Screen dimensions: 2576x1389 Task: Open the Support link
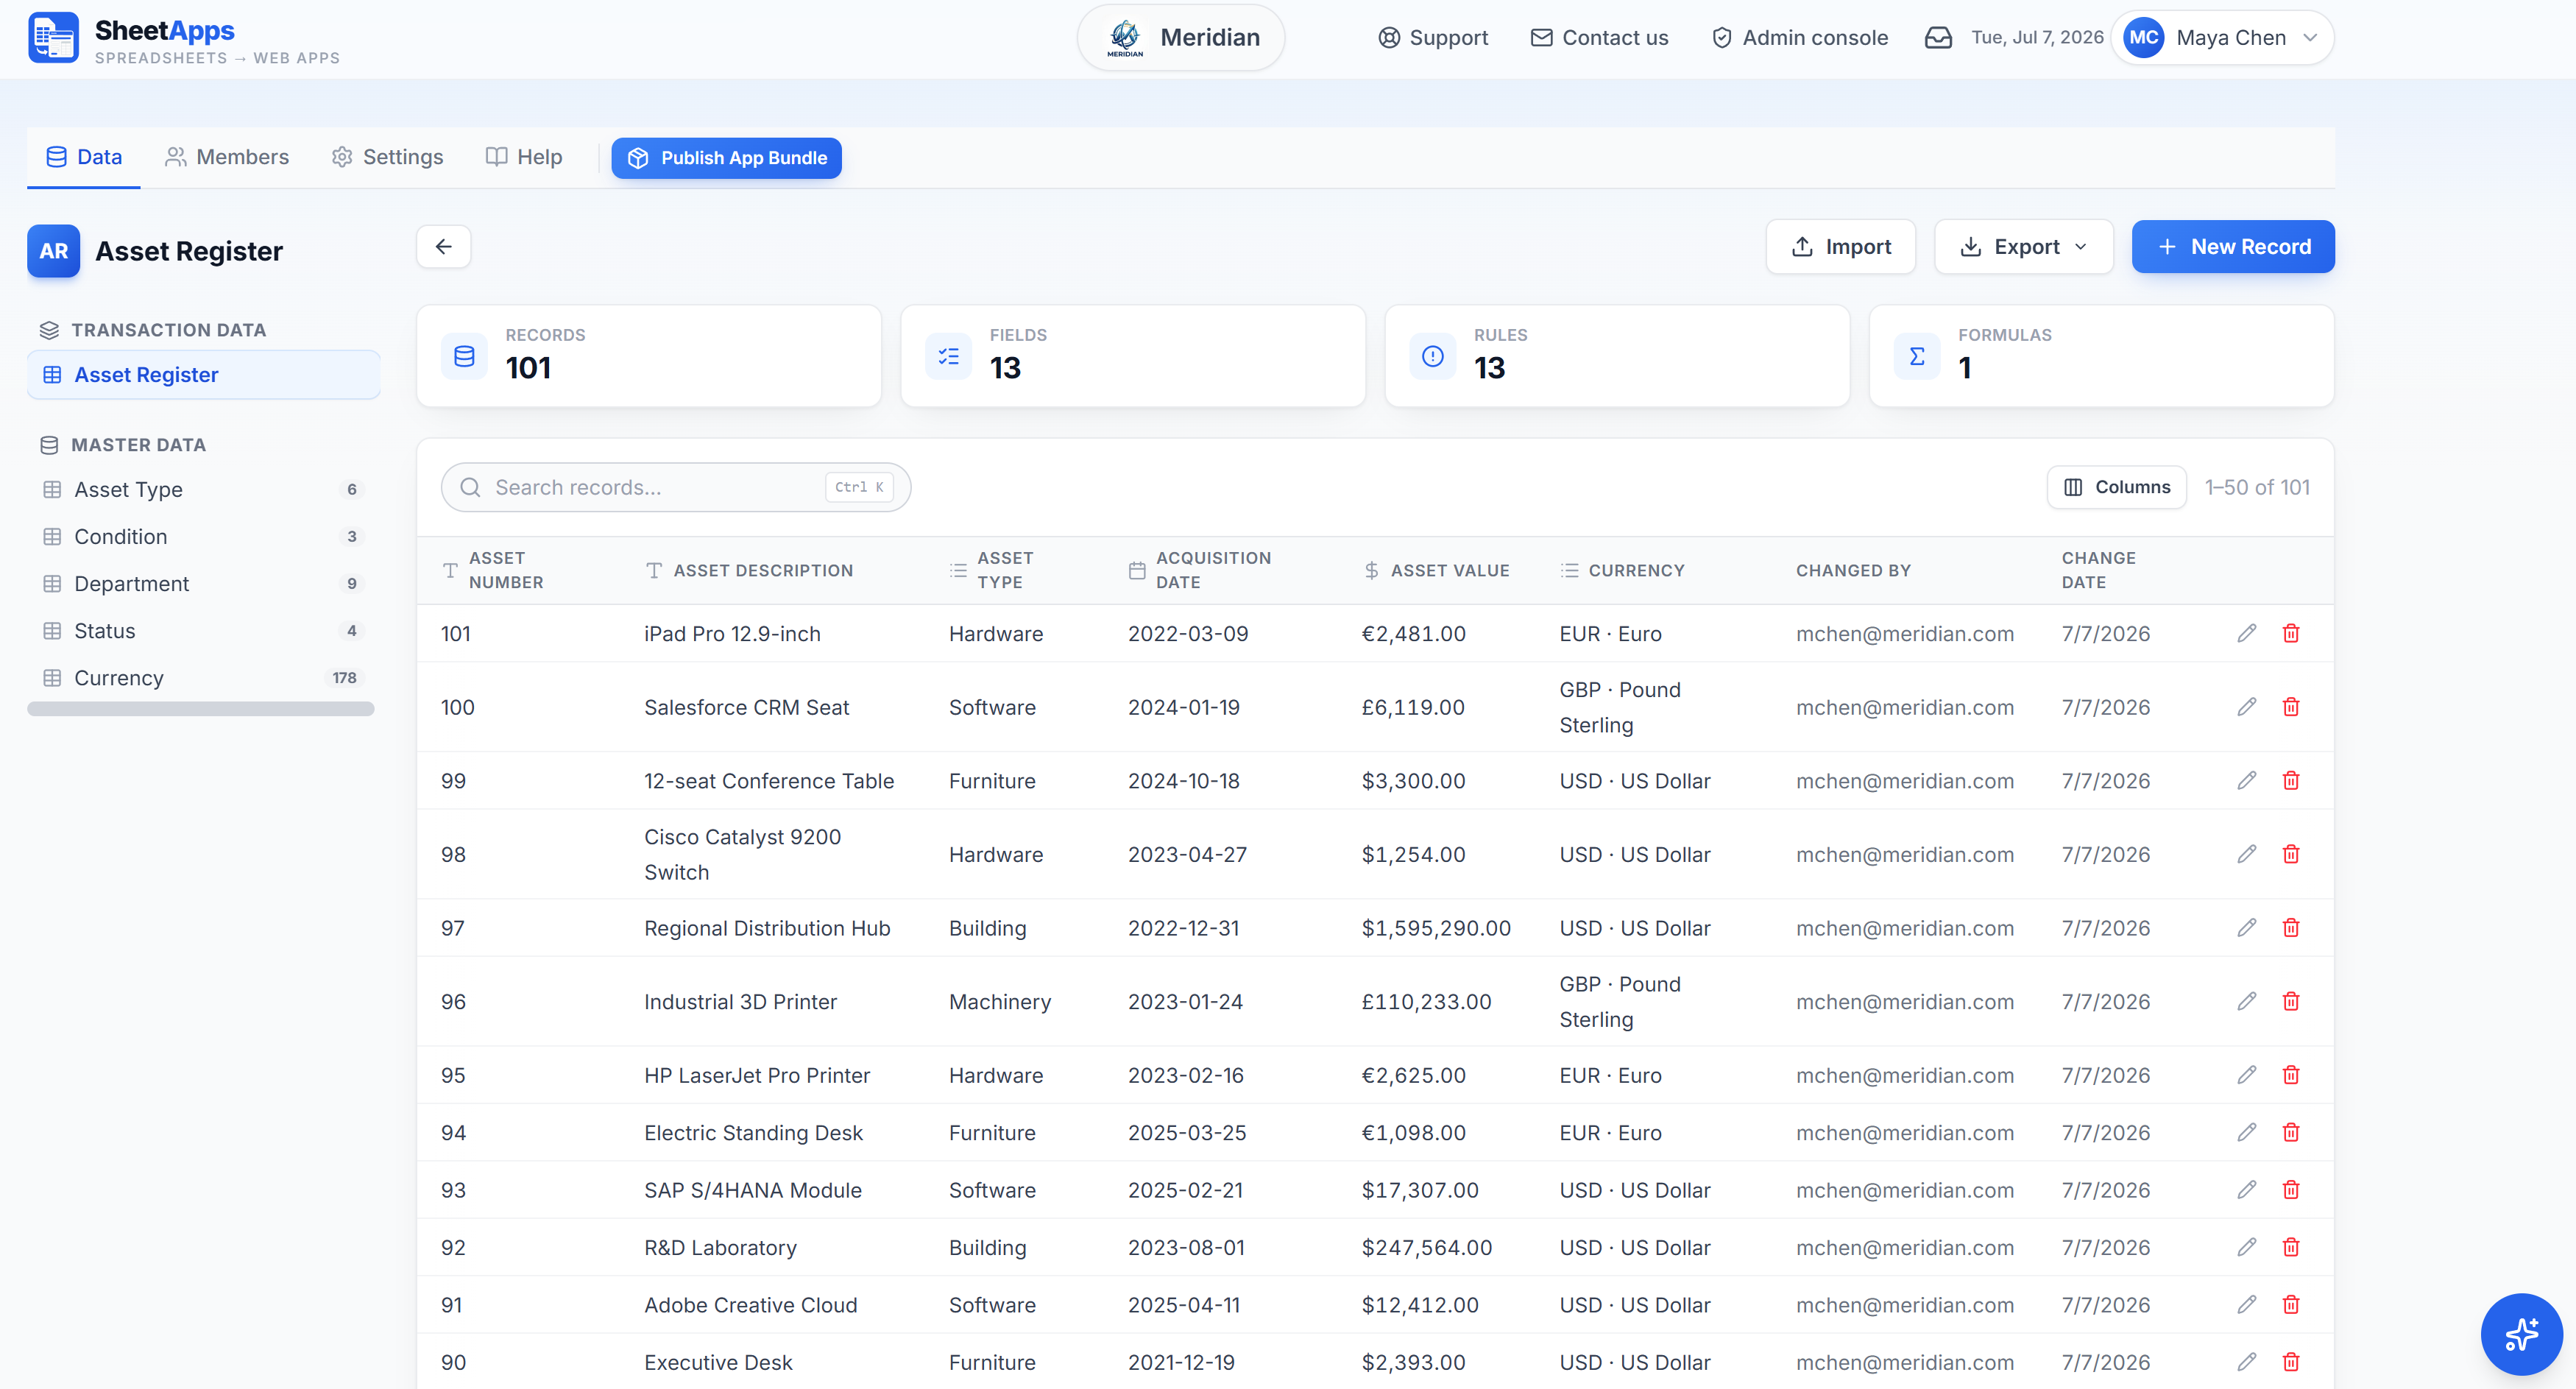click(x=1433, y=38)
